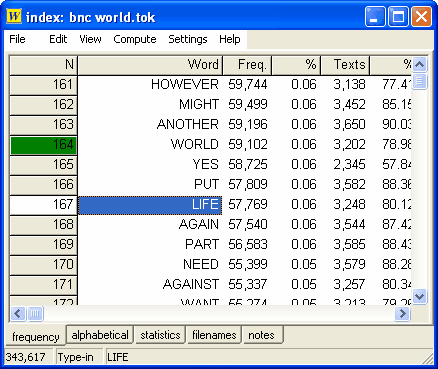The height and width of the screenshot is (369, 438).
Task: Sort by the Freq. column header
Action: (x=247, y=65)
